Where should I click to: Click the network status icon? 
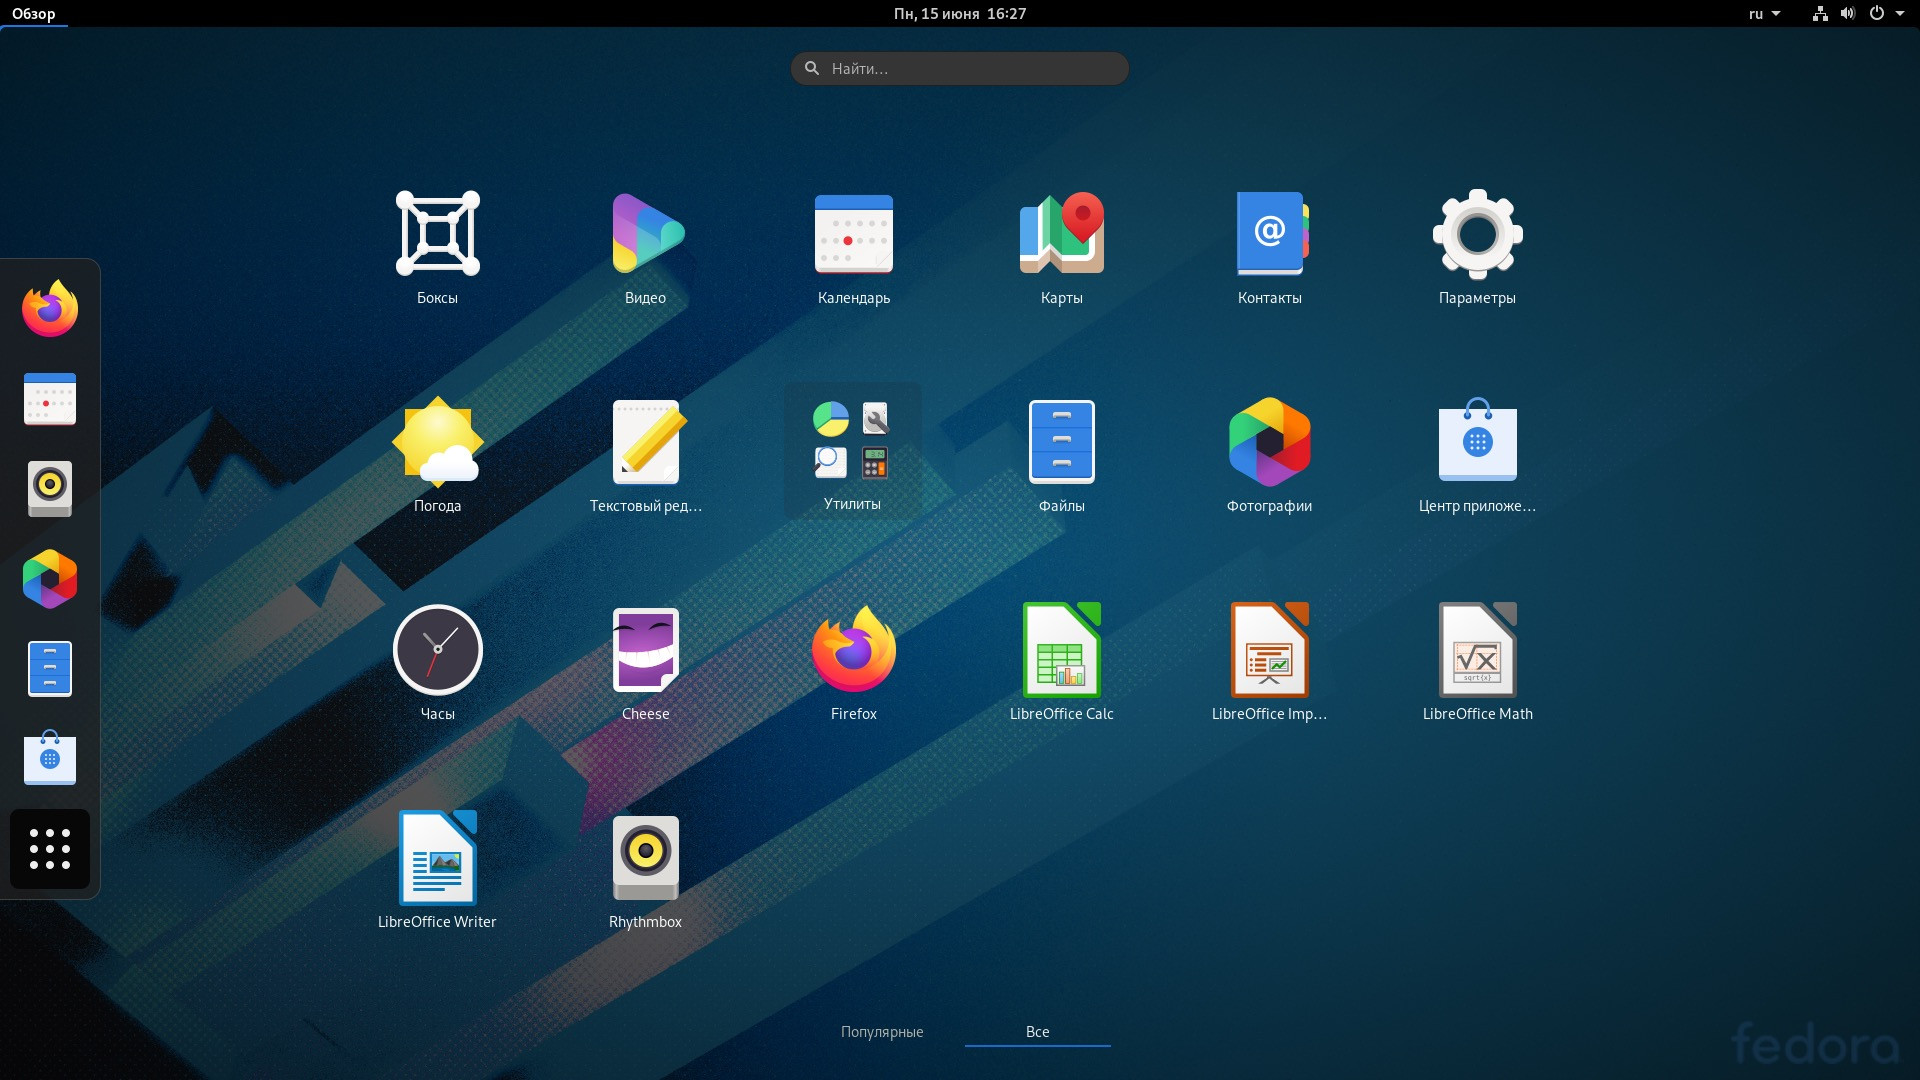point(1820,14)
